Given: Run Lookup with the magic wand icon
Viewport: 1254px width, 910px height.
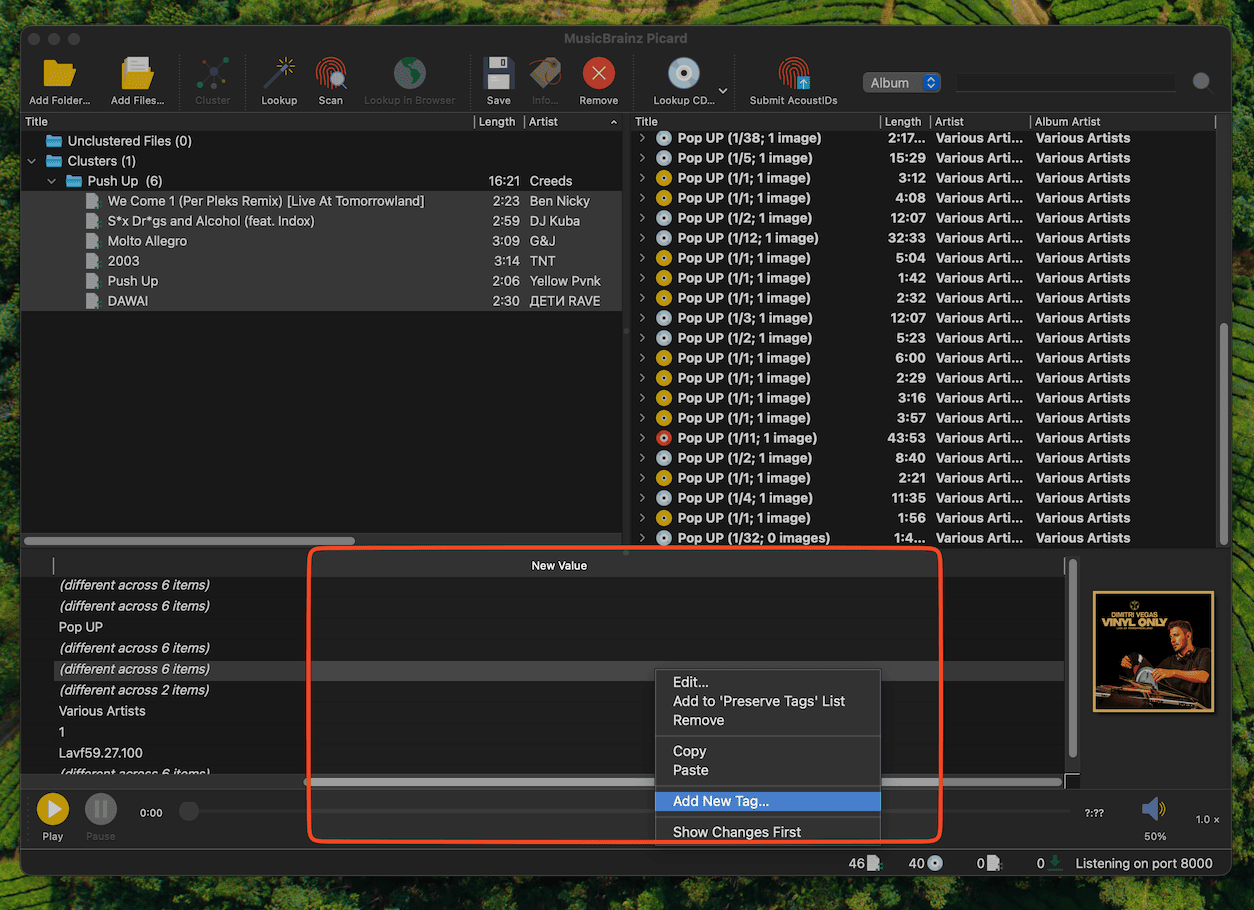Looking at the screenshot, I should pyautogui.click(x=279, y=76).
